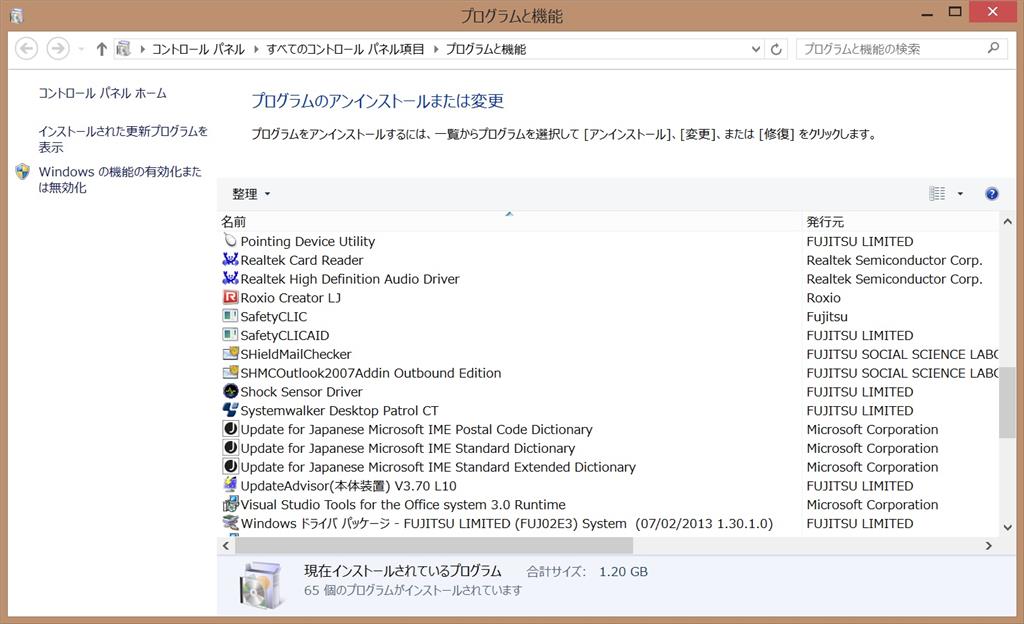Open コントロール パネル ホーム link
The height and width of the screenshot is (624, 1024).
click(103, 93)
